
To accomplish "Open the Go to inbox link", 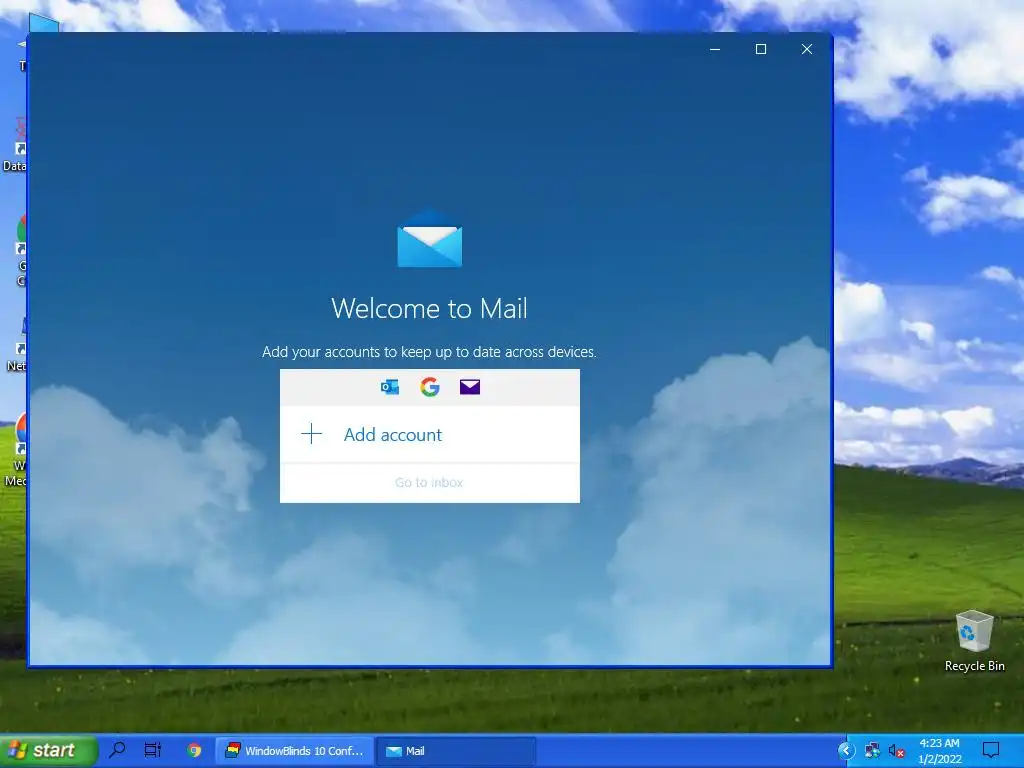I will point(429,483).
